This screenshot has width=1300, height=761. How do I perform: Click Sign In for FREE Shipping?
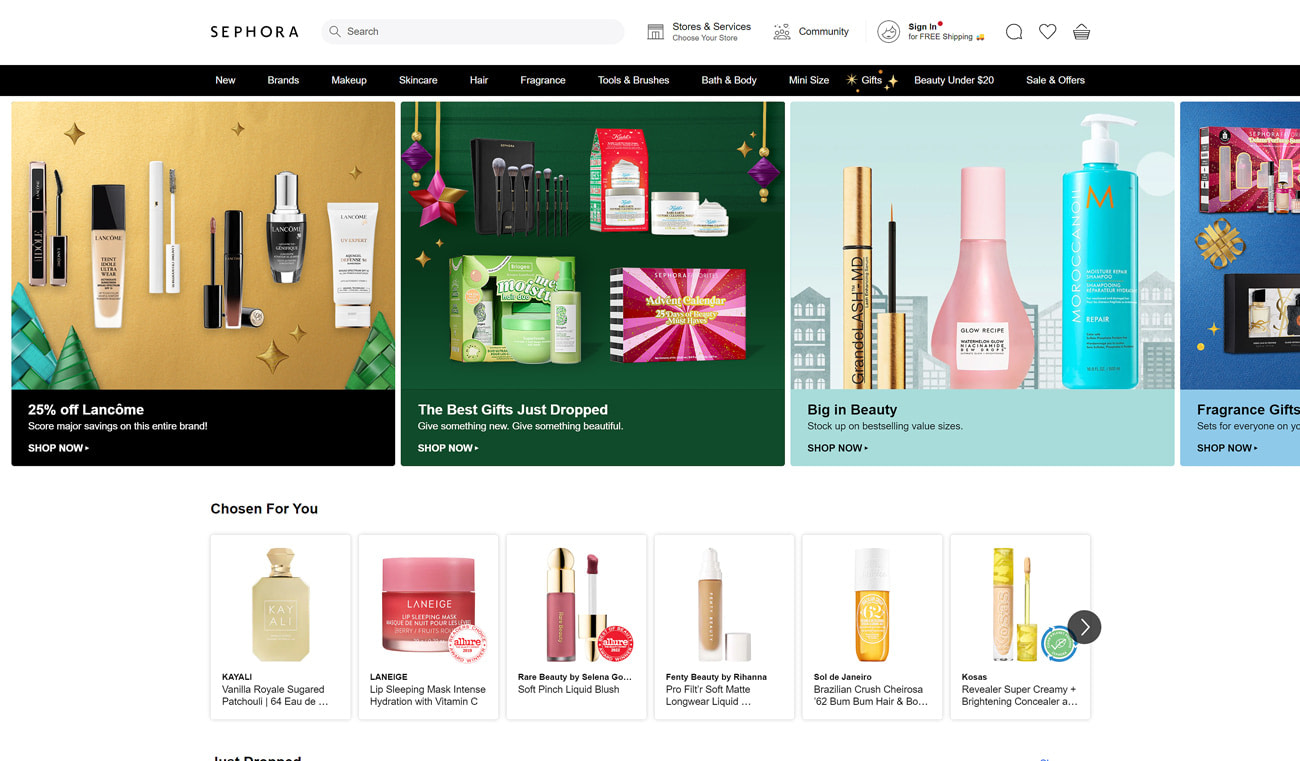point(945,32)
